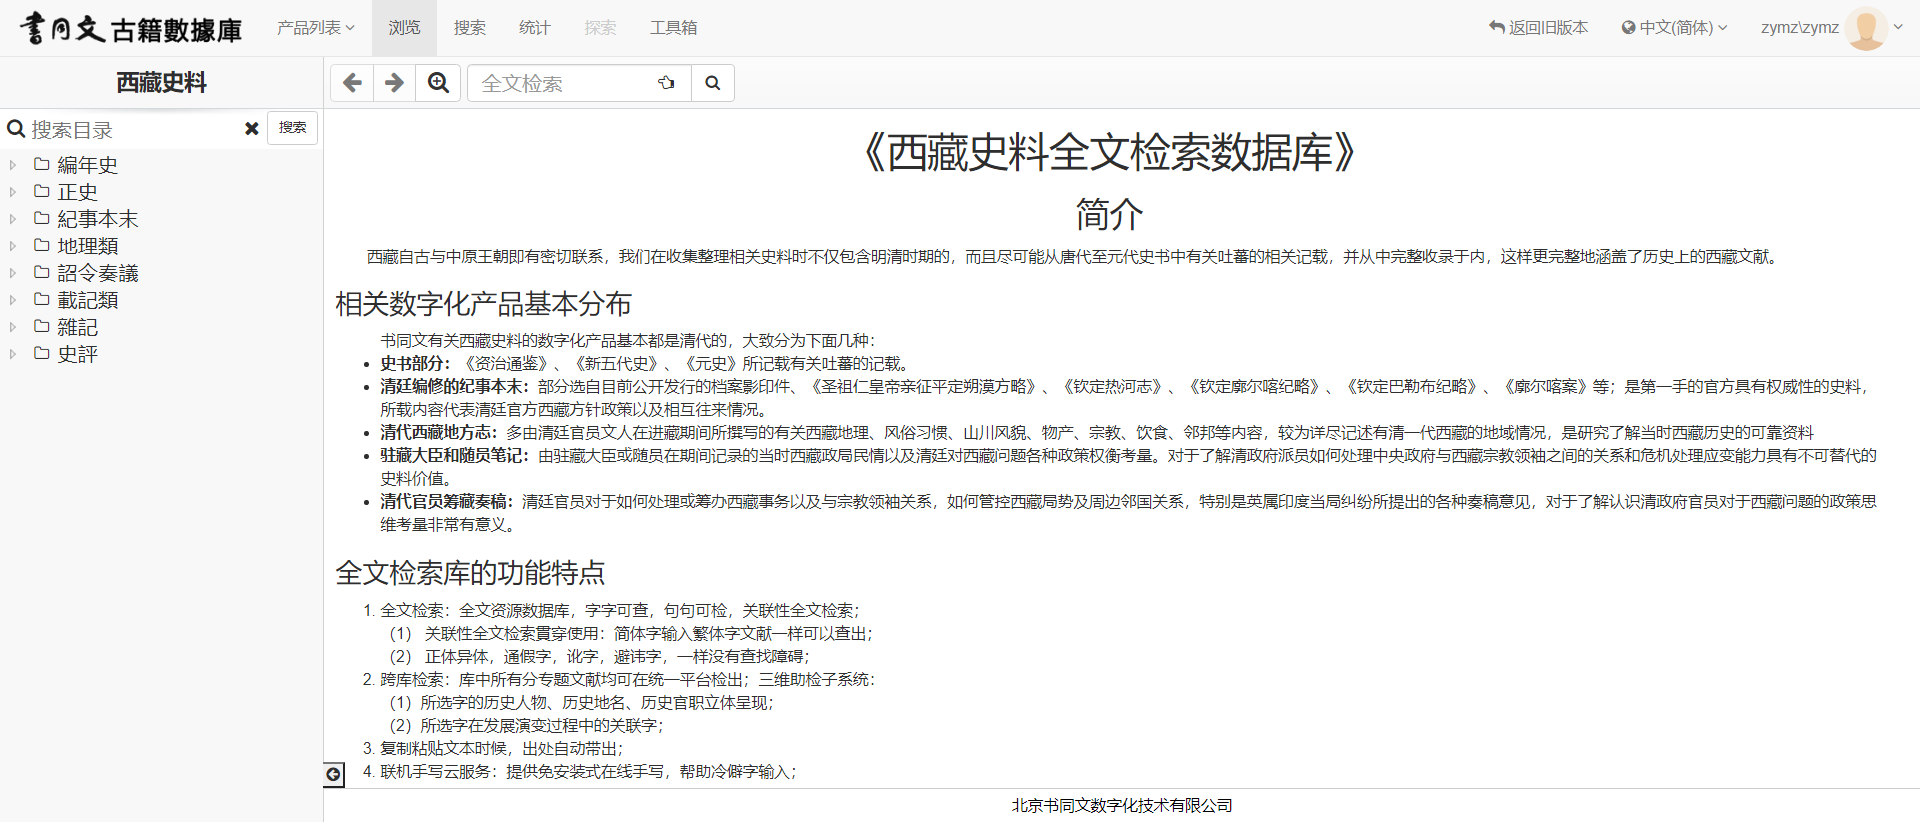Open the 产品列表 dropdown menu
This screenshot has width=1920, height=822.
point(315,28)
